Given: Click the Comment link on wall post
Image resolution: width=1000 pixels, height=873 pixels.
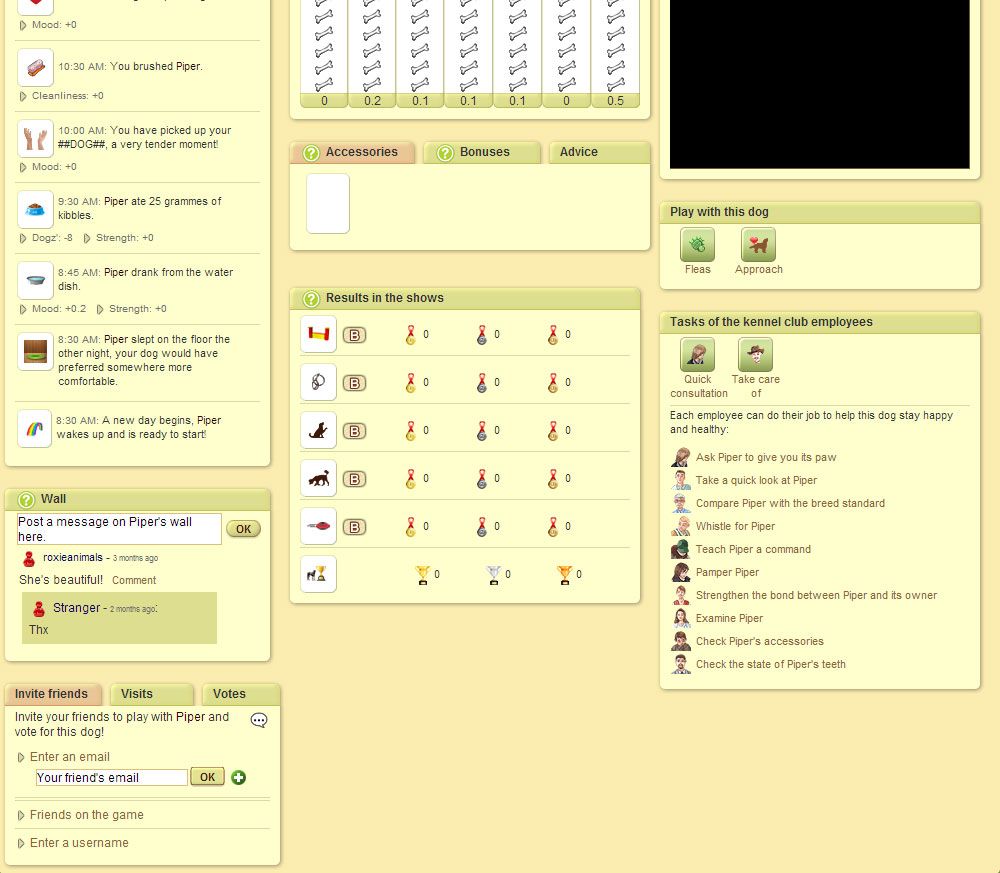Looking at the screenshot, I should click(x=134, y=580).
